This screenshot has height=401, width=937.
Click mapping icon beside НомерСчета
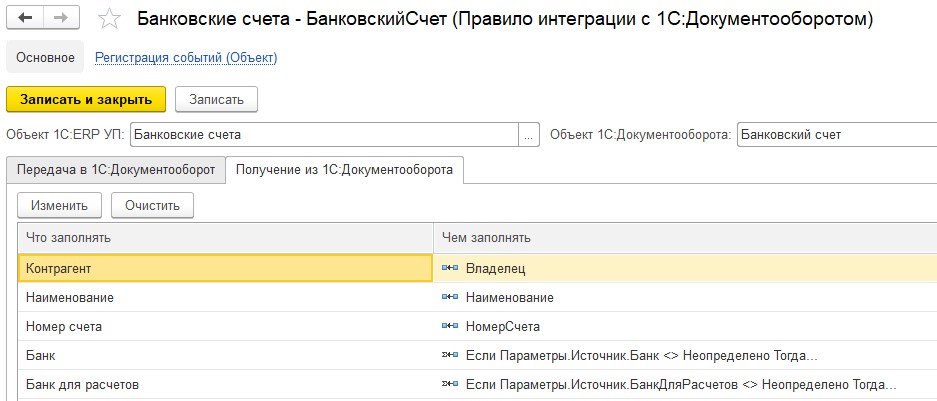450,326
